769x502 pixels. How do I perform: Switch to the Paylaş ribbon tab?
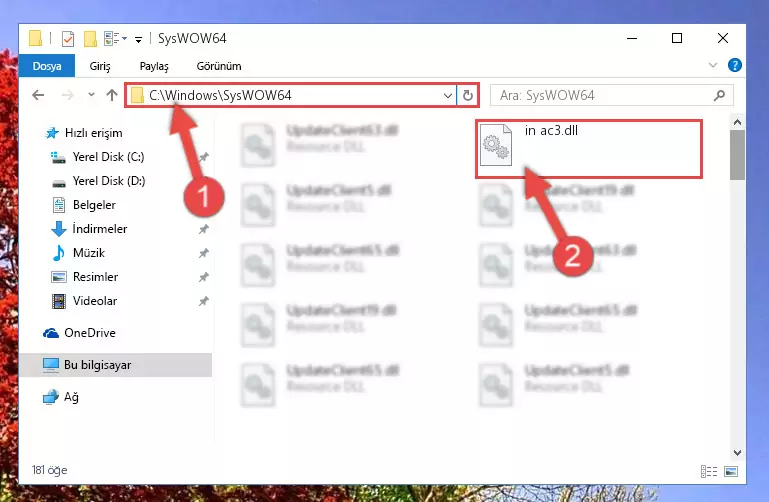(x=154, y=66)
